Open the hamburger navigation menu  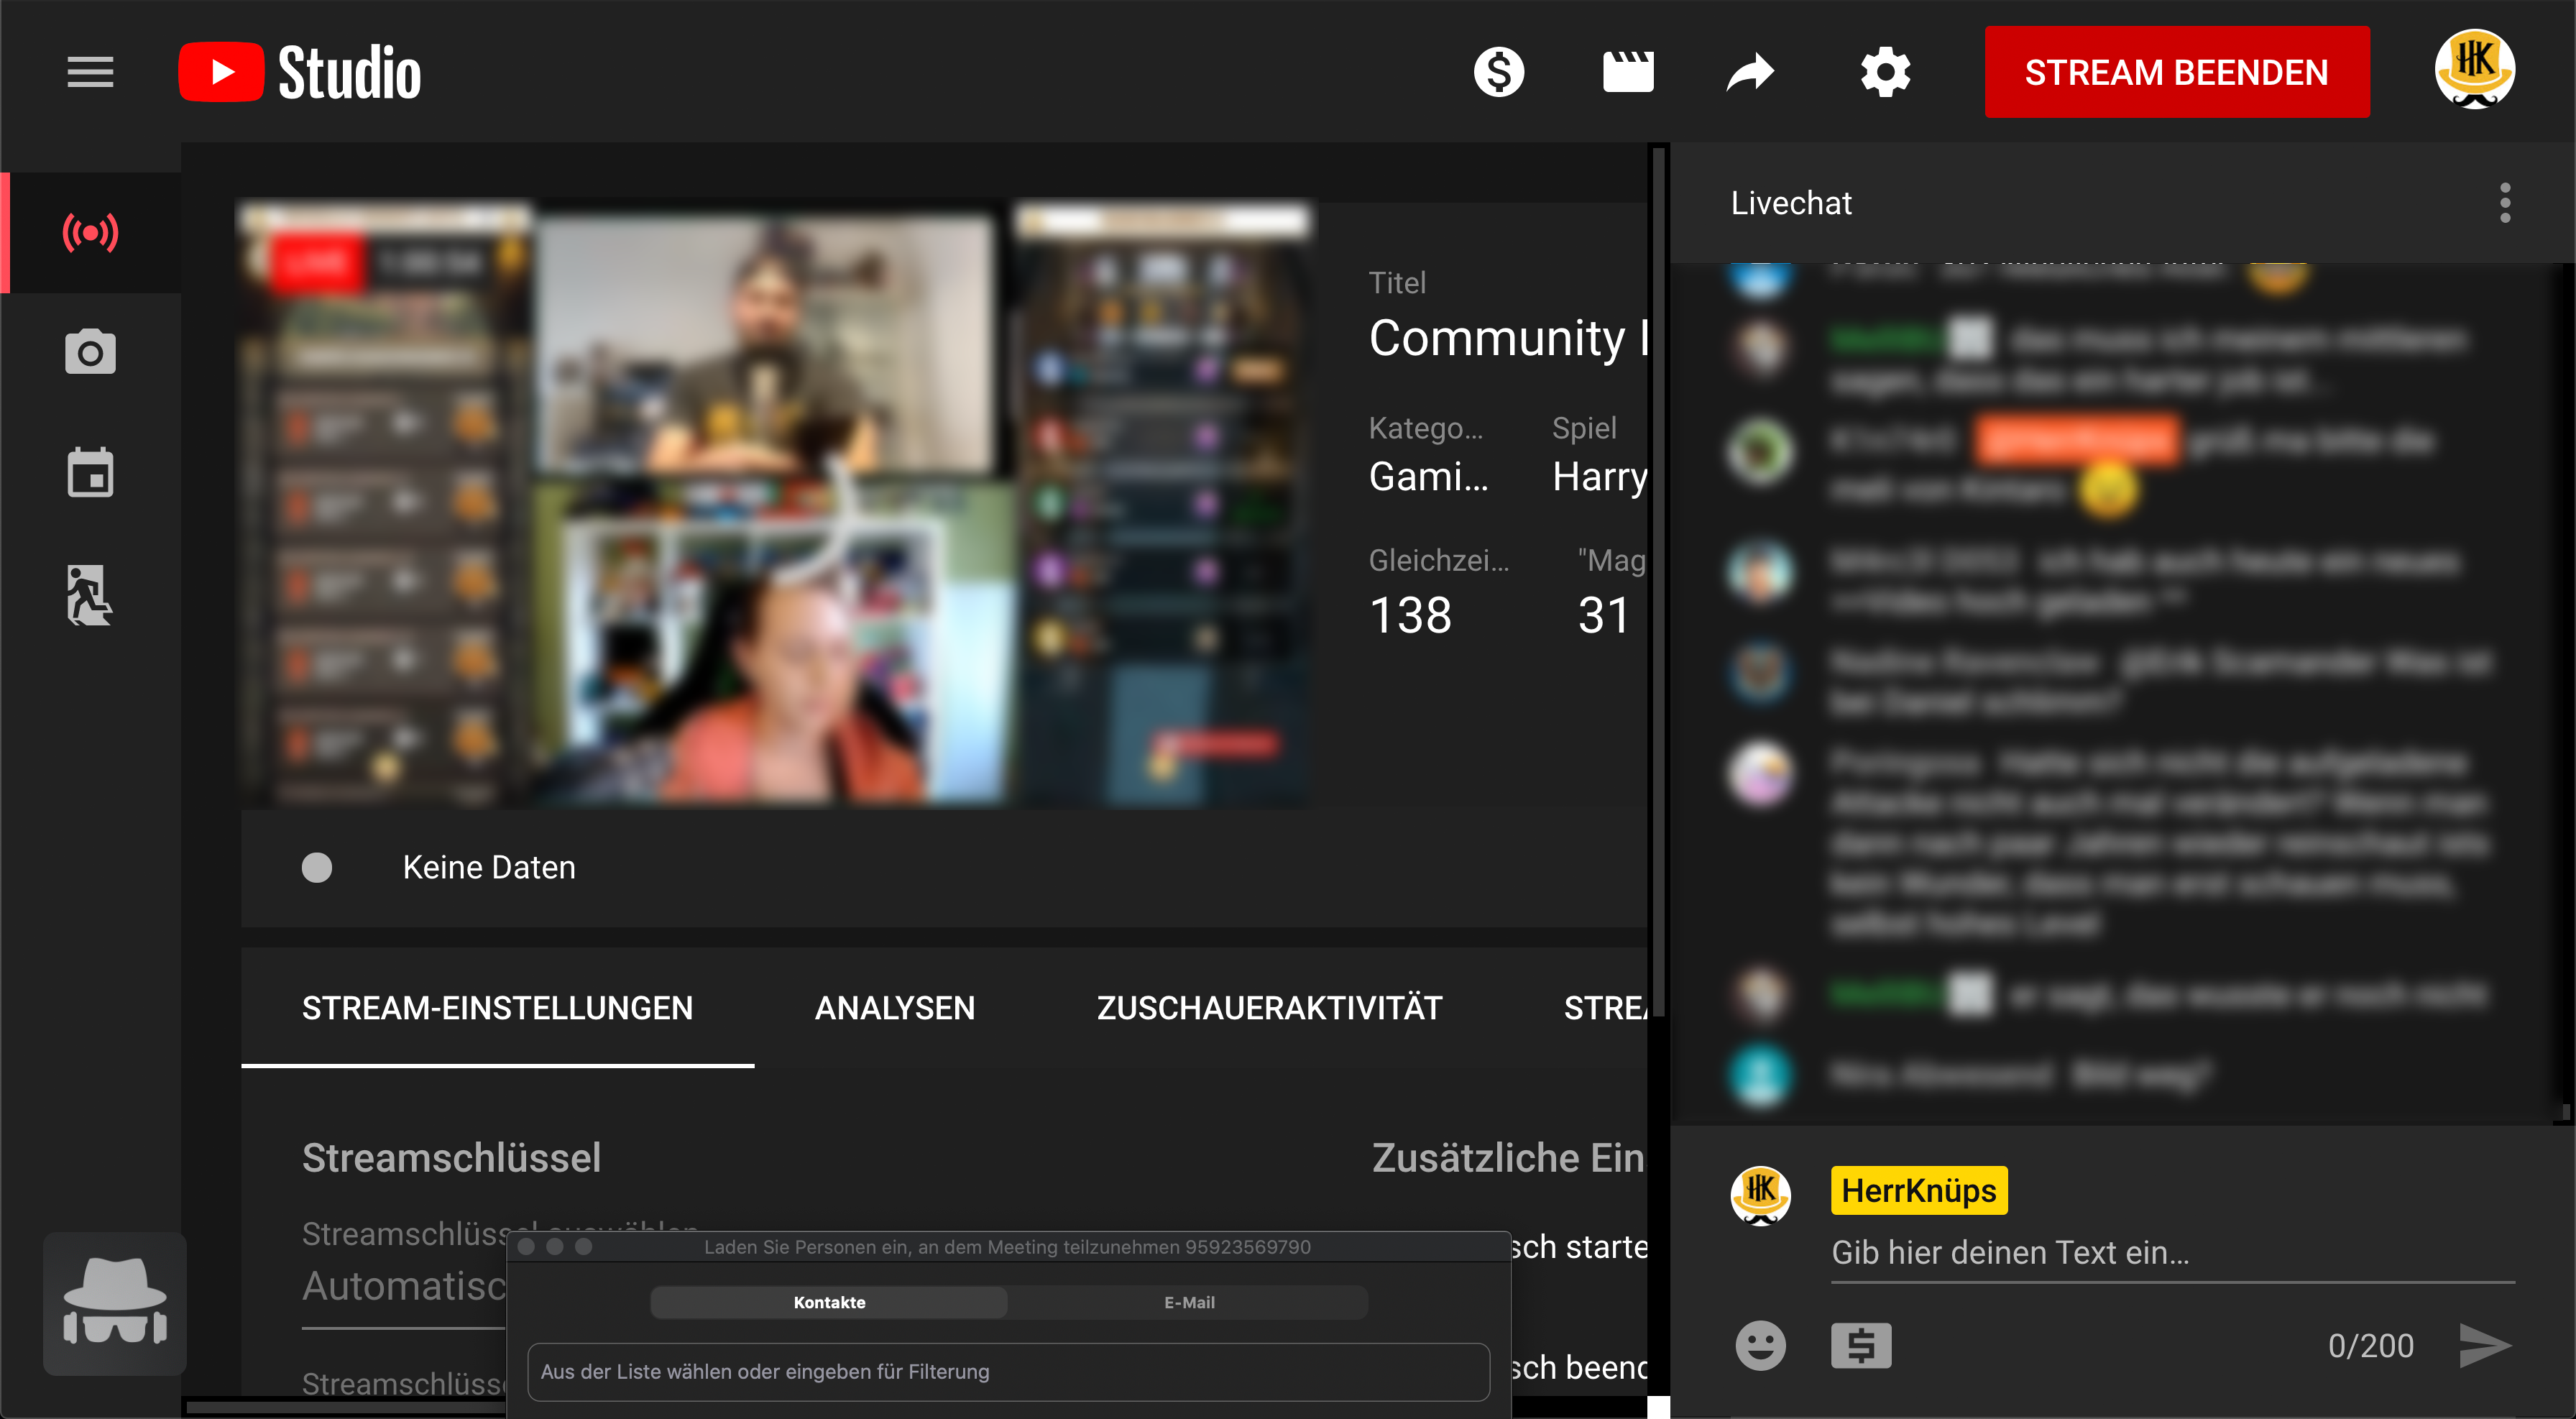90,72
